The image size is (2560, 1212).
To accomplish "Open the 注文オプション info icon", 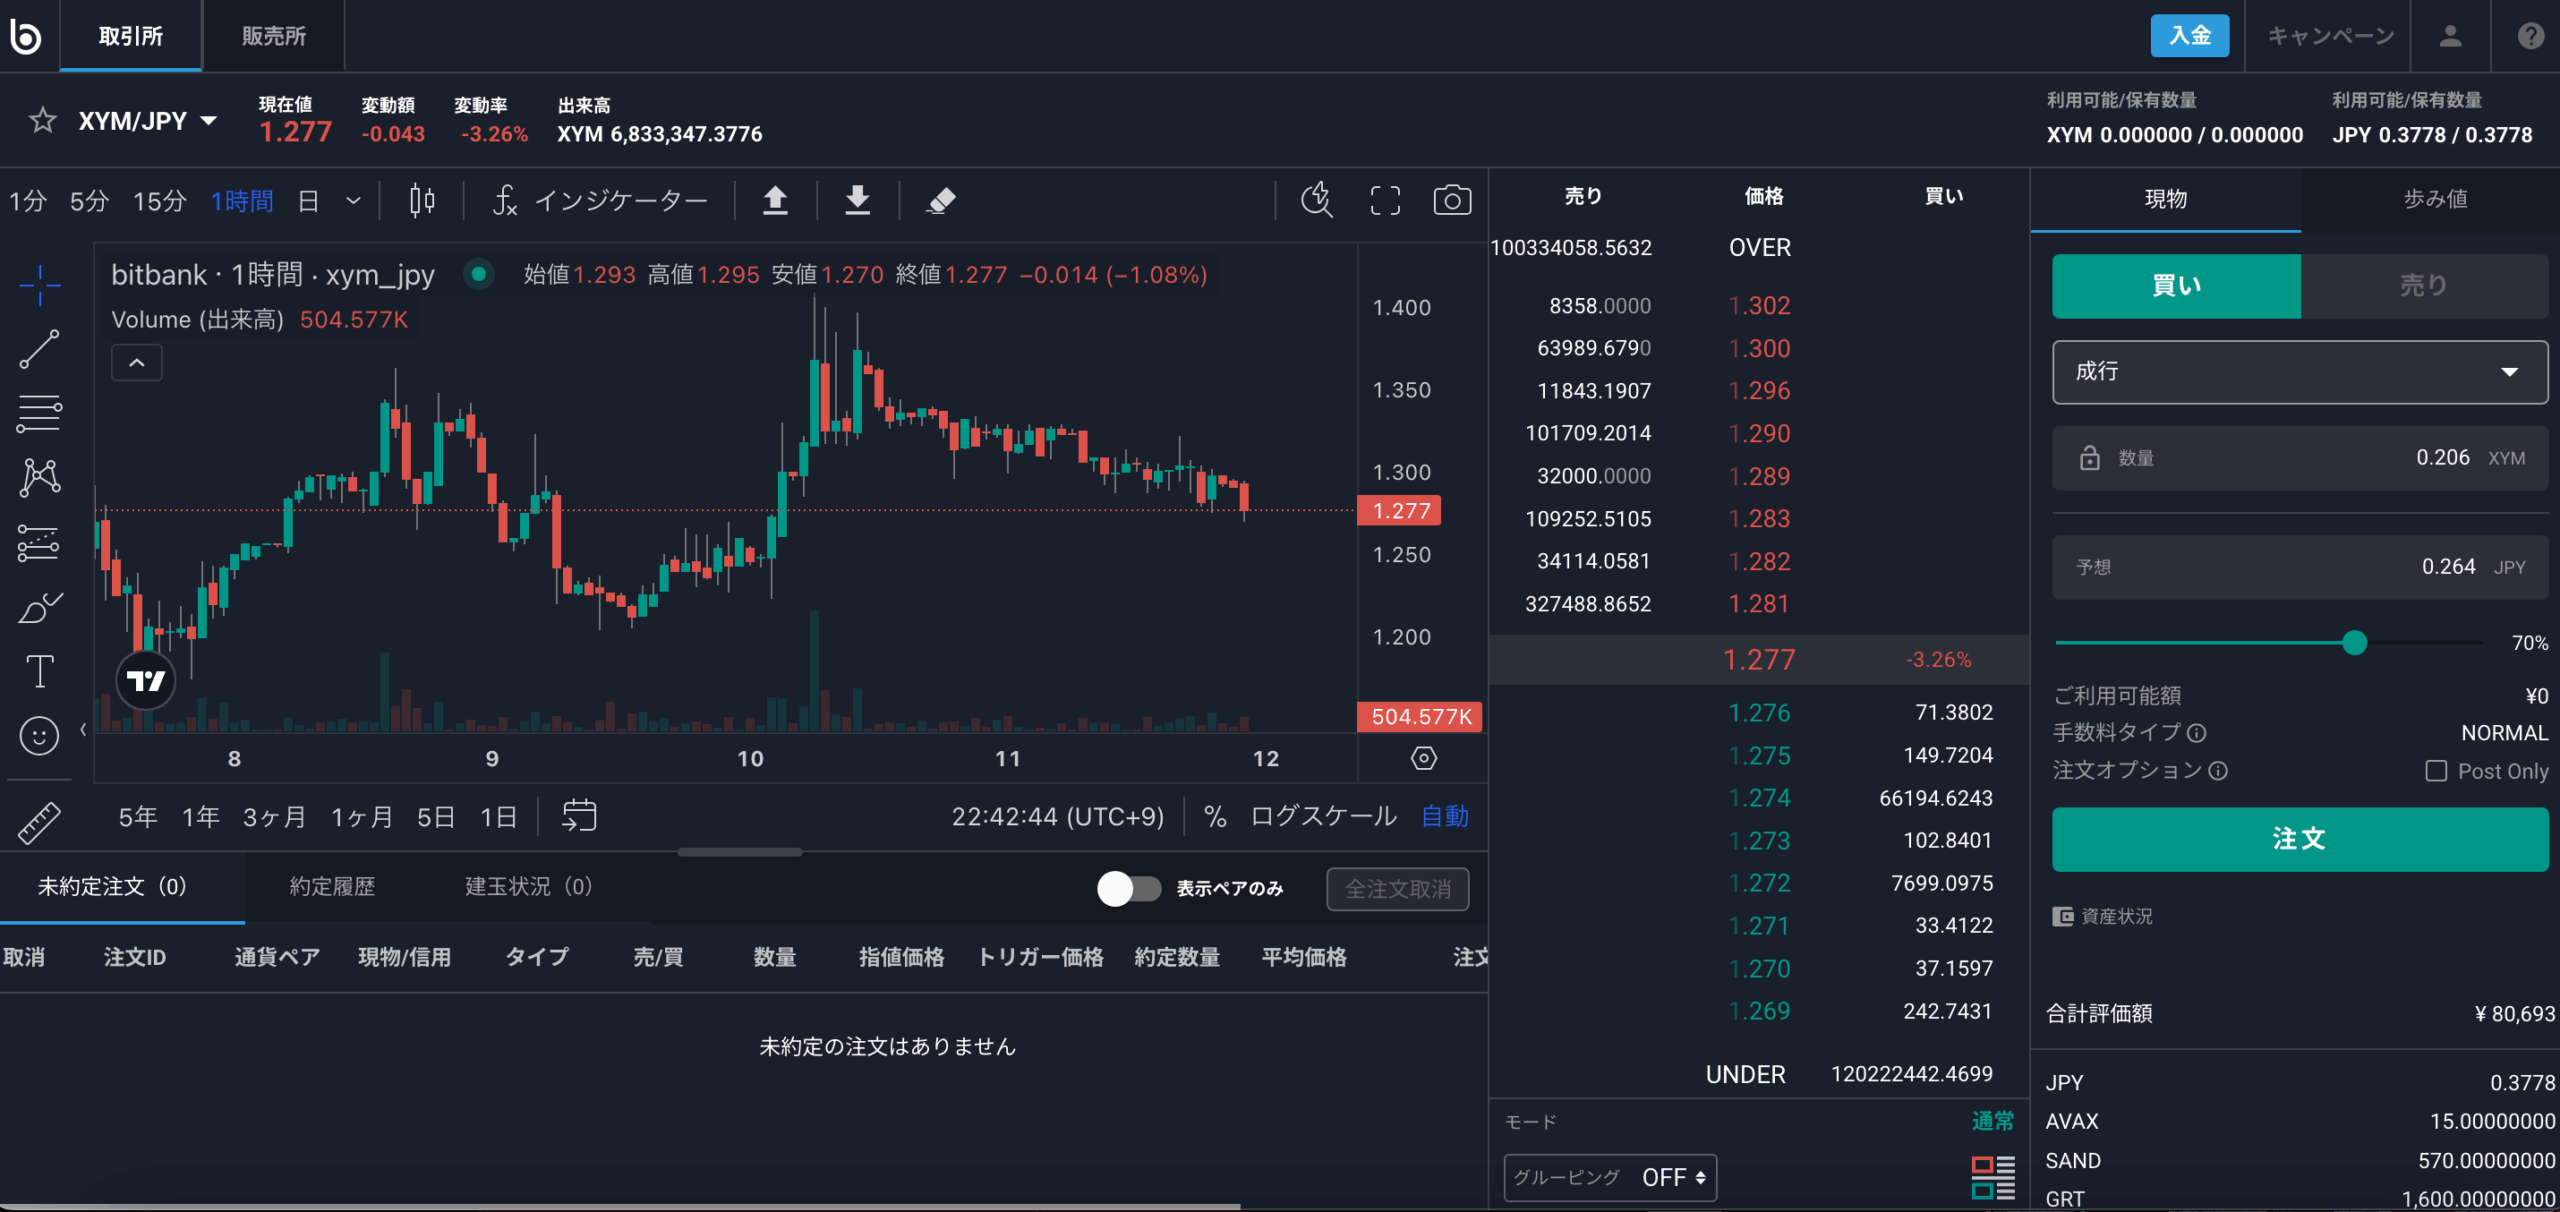I will (x=2218, y=771).
